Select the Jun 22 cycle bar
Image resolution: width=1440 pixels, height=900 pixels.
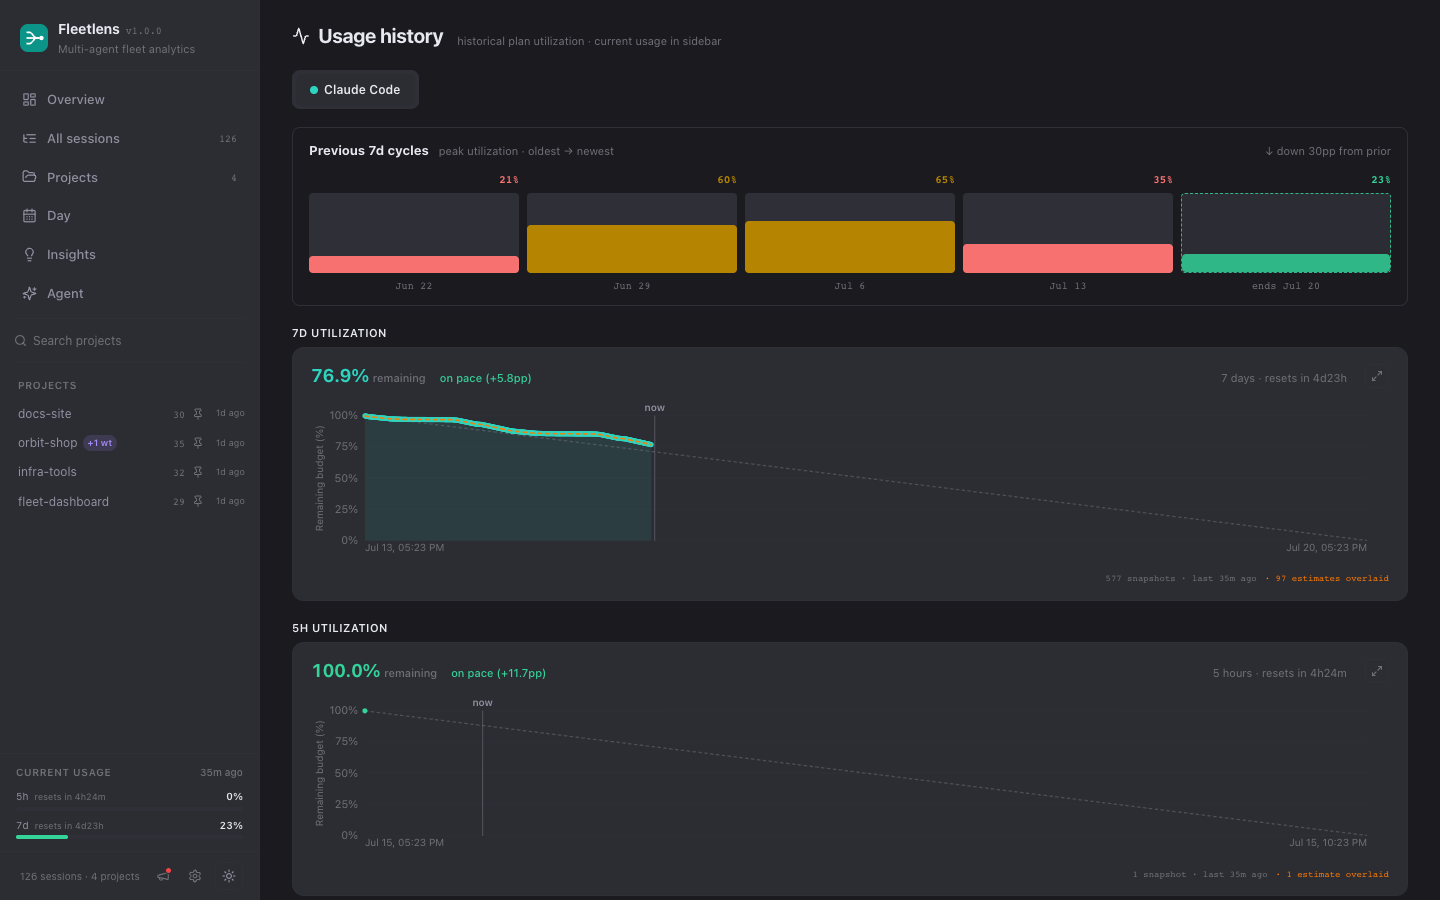pyautogui.click(x=414, y=233)
